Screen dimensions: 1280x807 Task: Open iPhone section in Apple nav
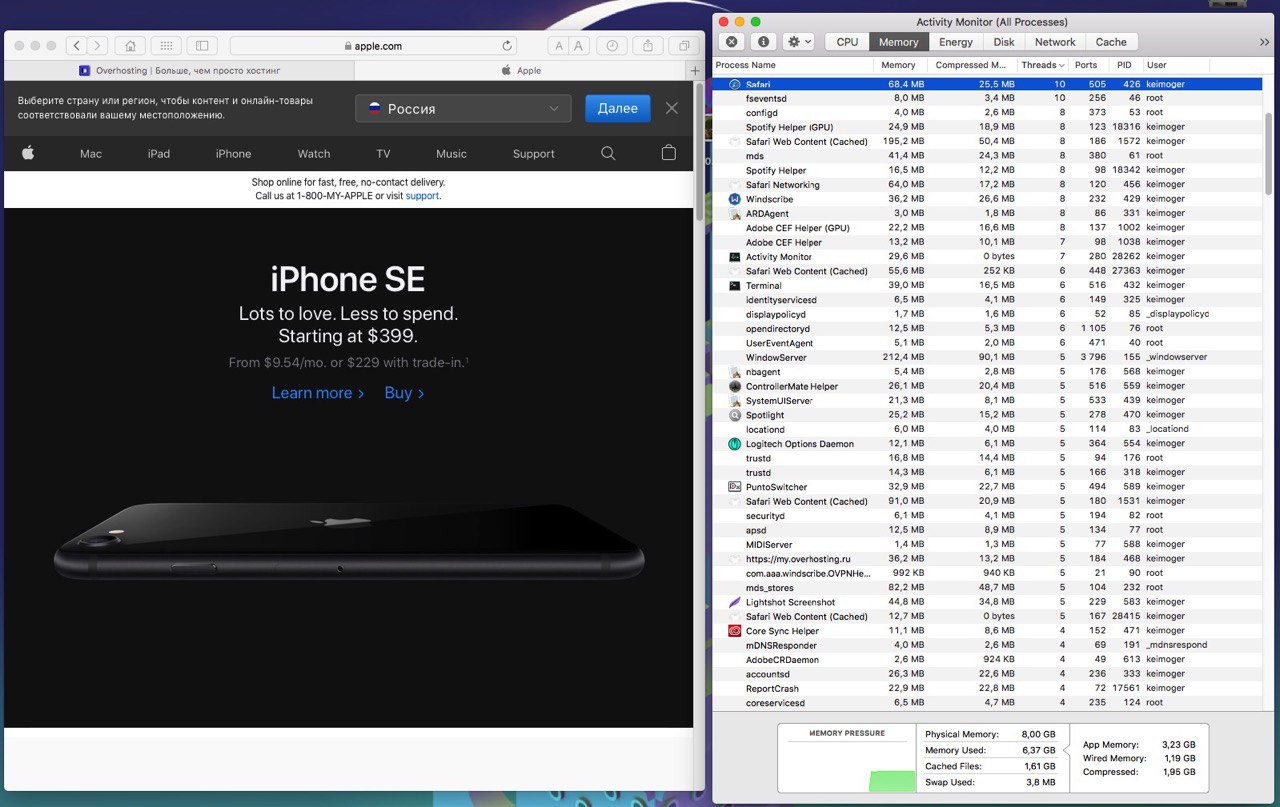(x=233, y=154)
